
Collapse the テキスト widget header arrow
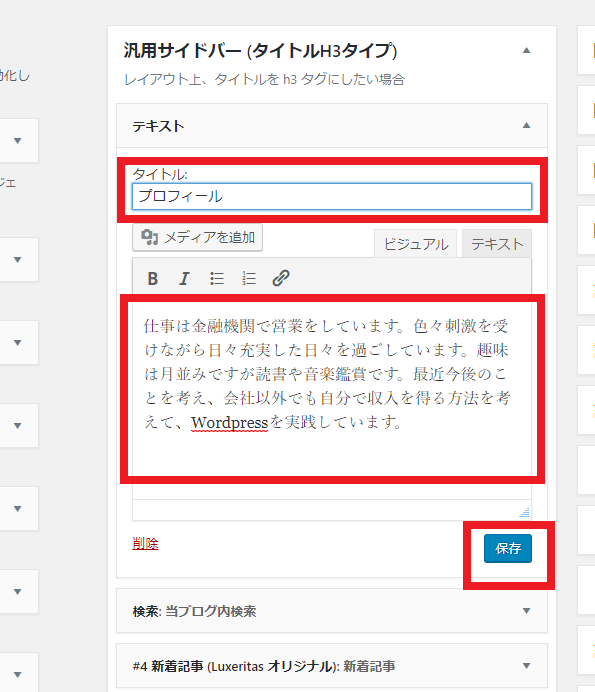coord(526,126)
